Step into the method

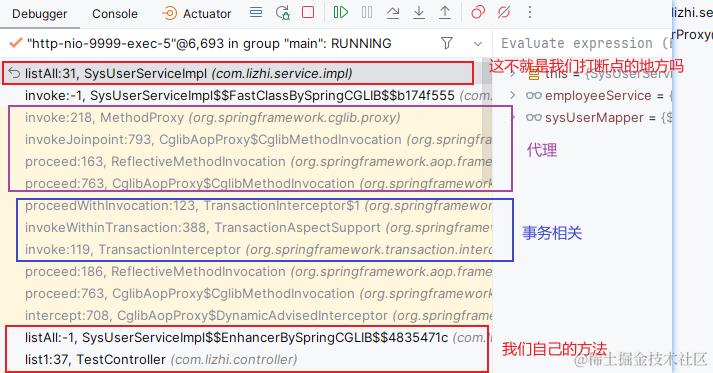(x=419, y=13)
